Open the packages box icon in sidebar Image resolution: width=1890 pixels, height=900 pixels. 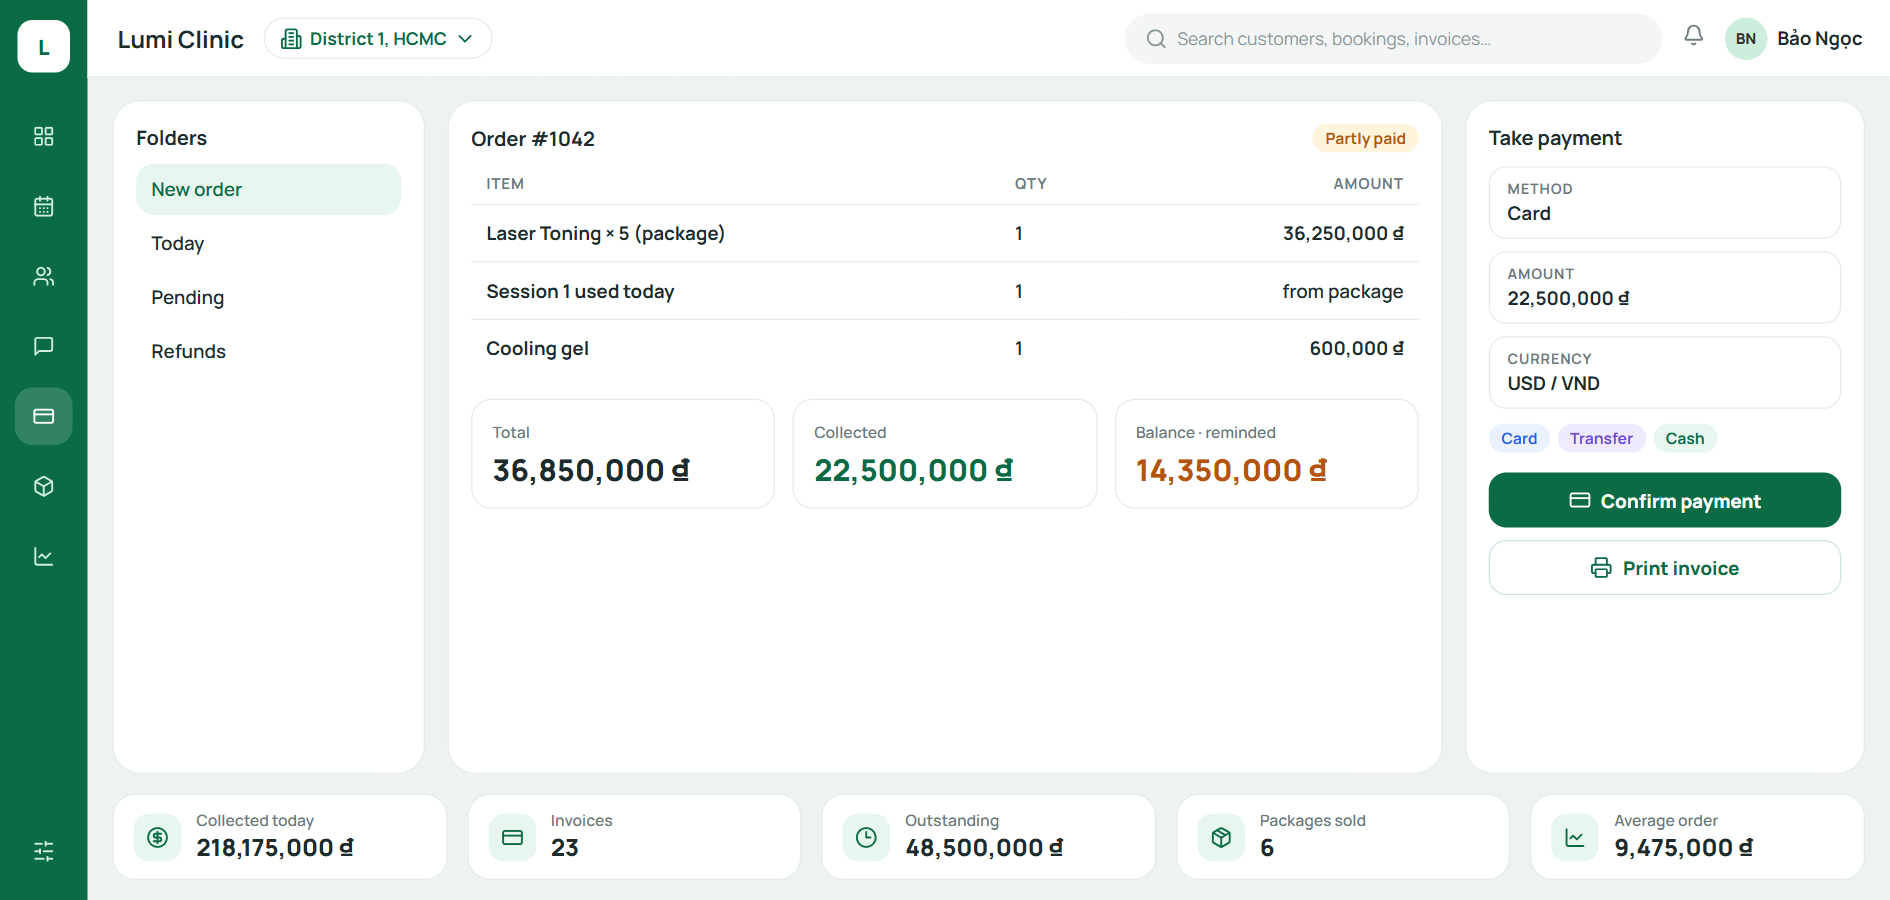coord(43,486)
